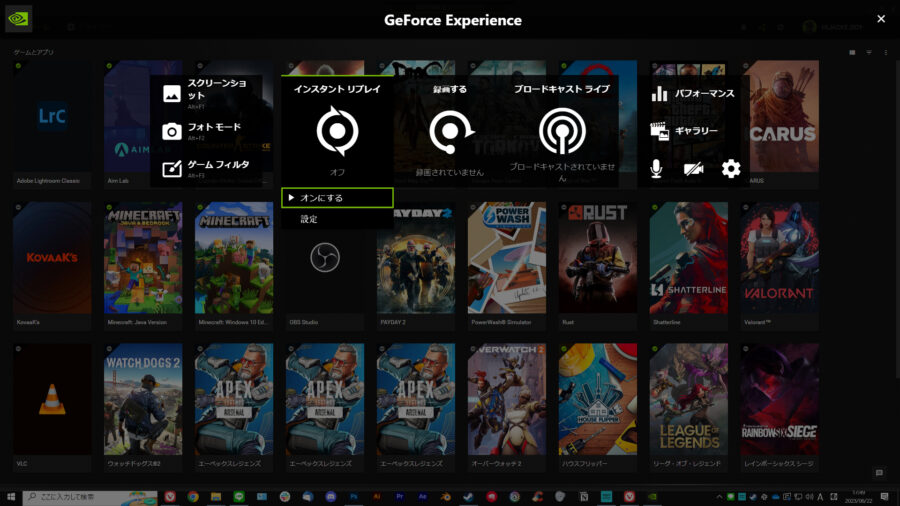Open Illustrator from the taskbar
This screenshot has height=506, width=900.
tap(377, 497)
